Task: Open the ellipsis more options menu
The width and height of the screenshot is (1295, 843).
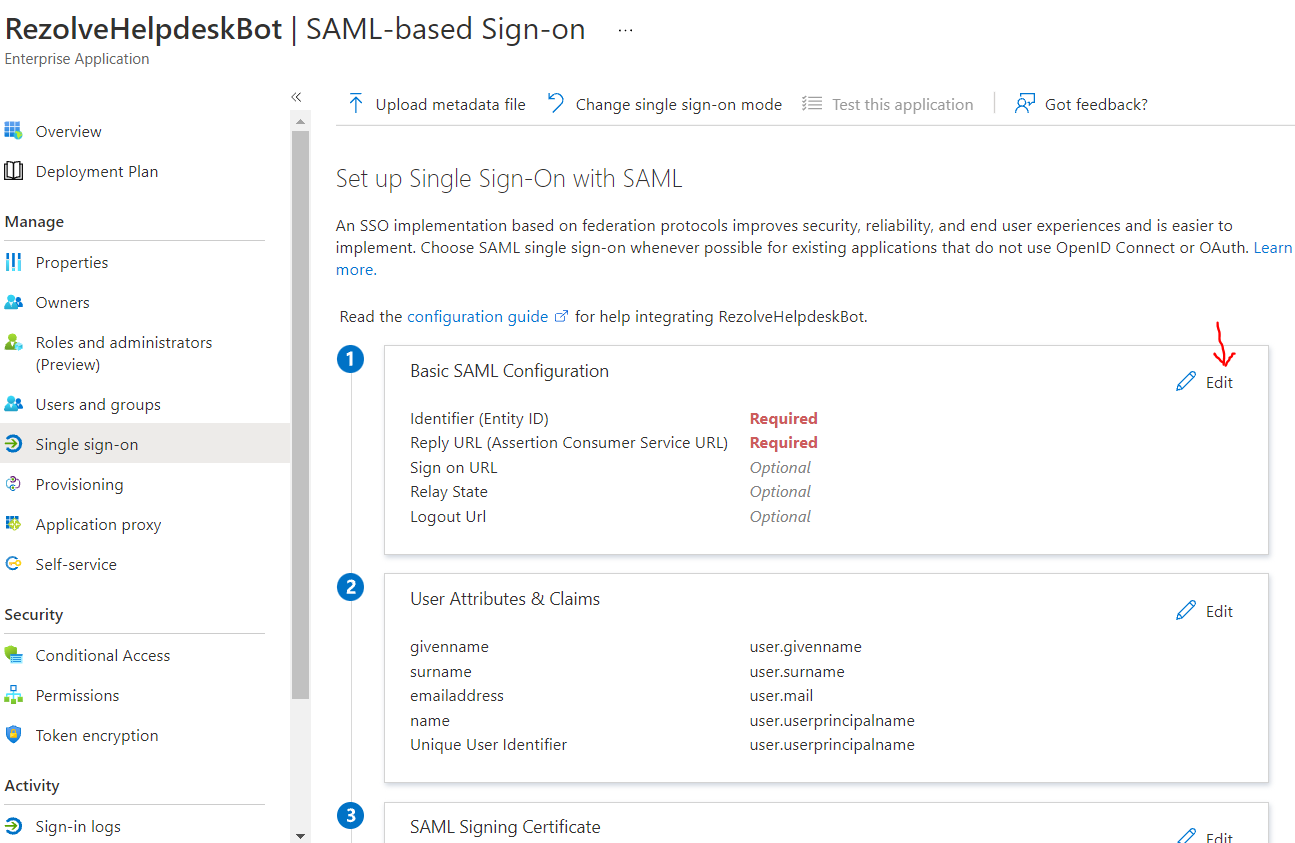Action: [626, 30]
